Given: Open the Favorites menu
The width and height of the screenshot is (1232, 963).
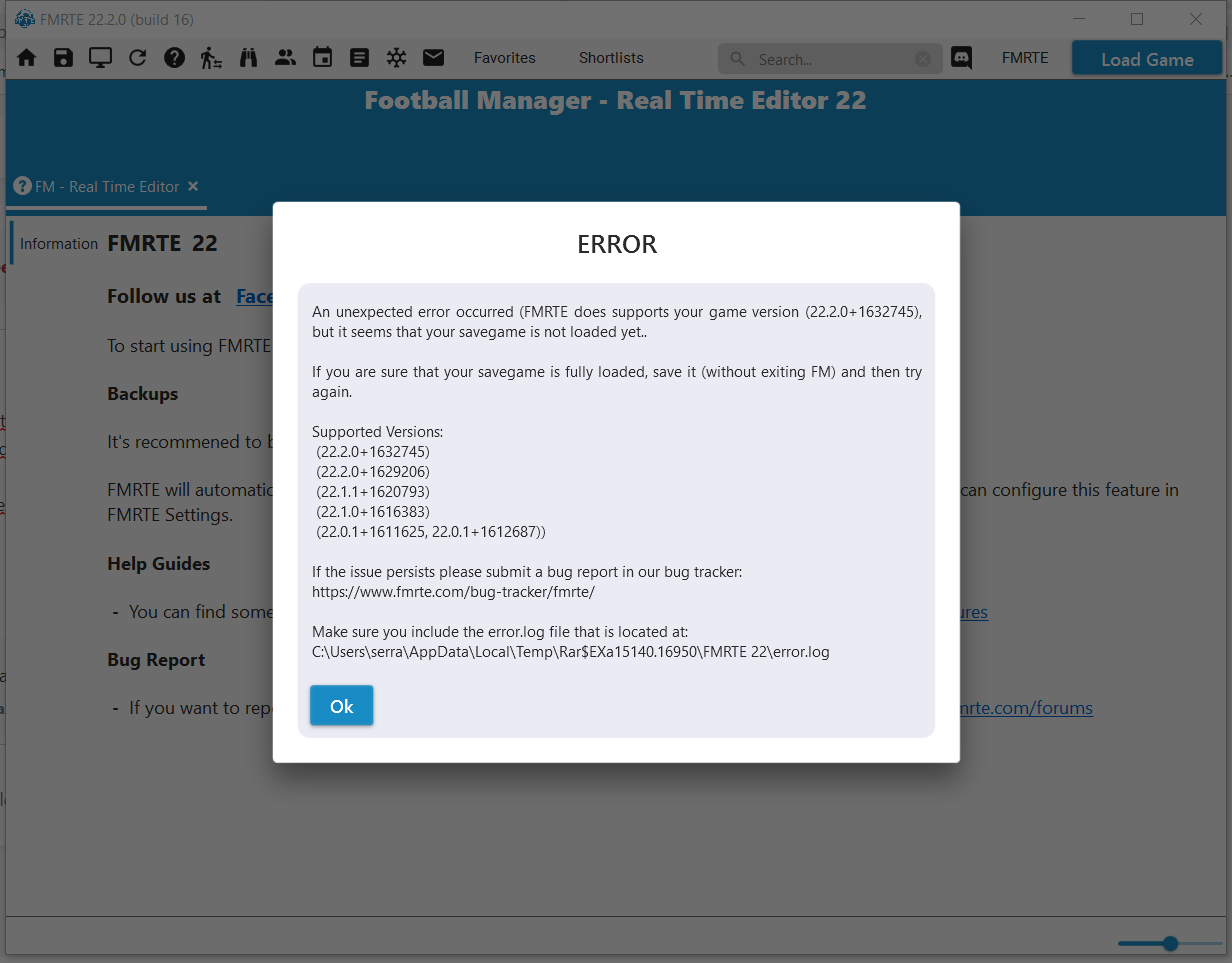Looking at the screenshot, I should (x=505, y=58).
